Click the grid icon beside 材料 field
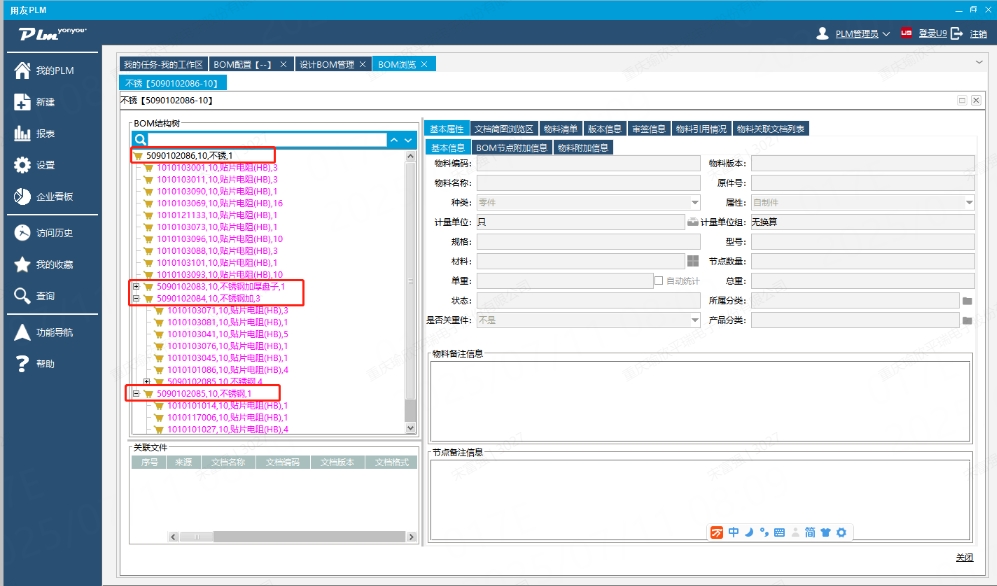Image resolution: width=997 pixels, height=586 pixels. pyautogui.click(x=693, y=261)
